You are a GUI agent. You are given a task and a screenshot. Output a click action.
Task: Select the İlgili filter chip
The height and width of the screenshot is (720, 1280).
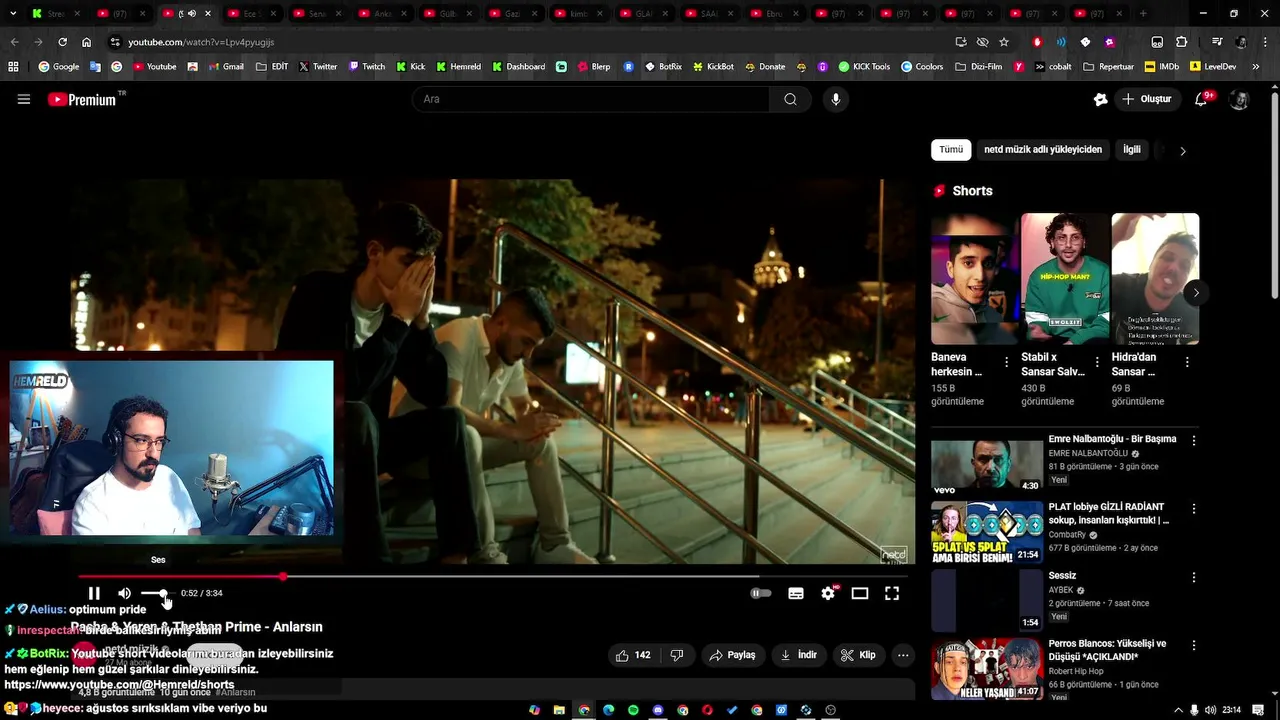tap(1132, 150)
